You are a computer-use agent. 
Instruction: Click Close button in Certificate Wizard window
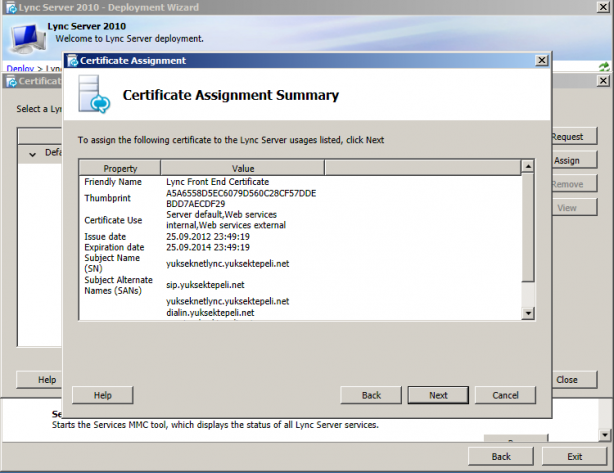[x=574, y=379]
